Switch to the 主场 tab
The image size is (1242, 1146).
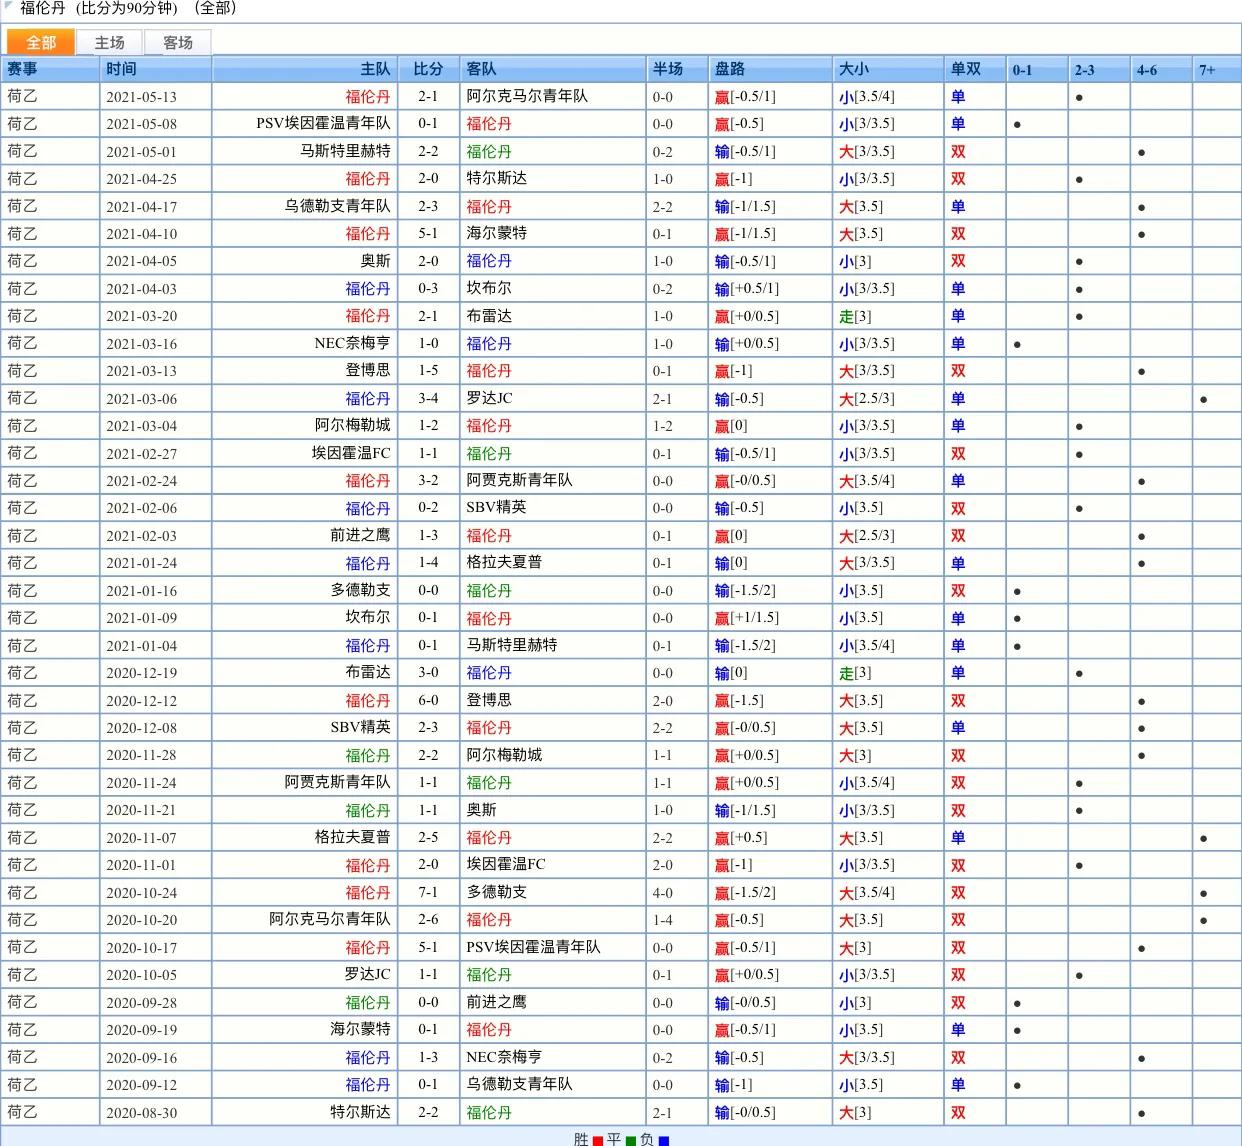109,42
